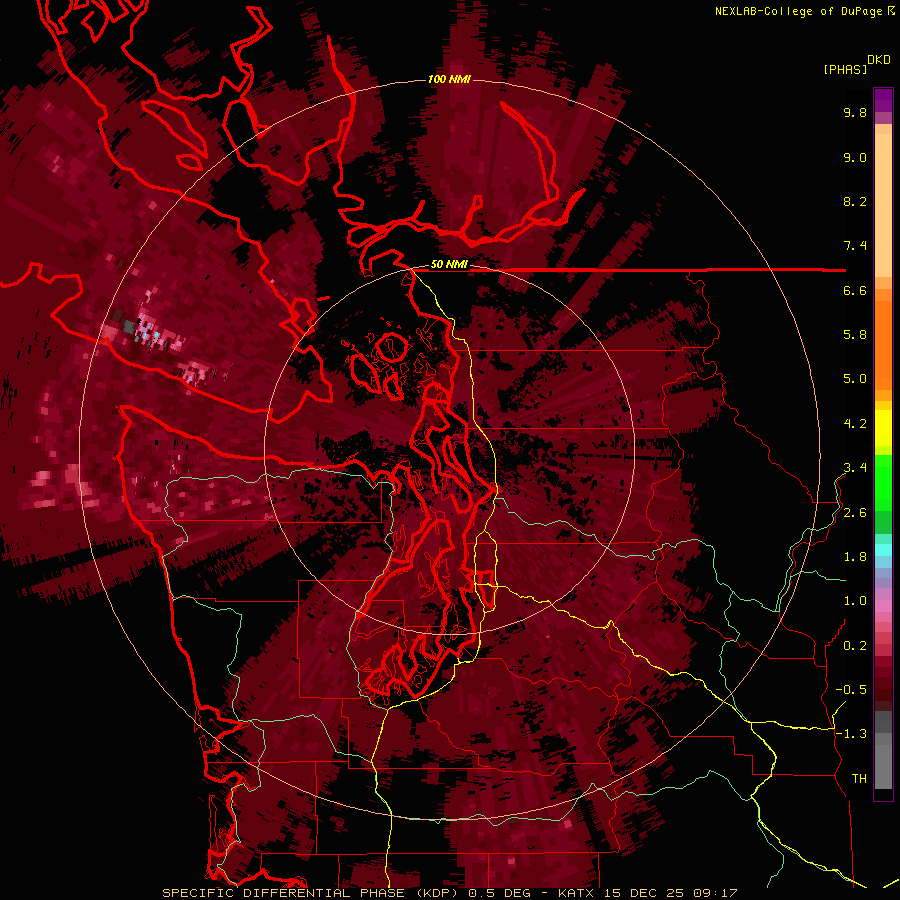This screenshot has height=900, width=900.
Task: Click the 6.6 value on the color scale
Action: coord(855,290)
